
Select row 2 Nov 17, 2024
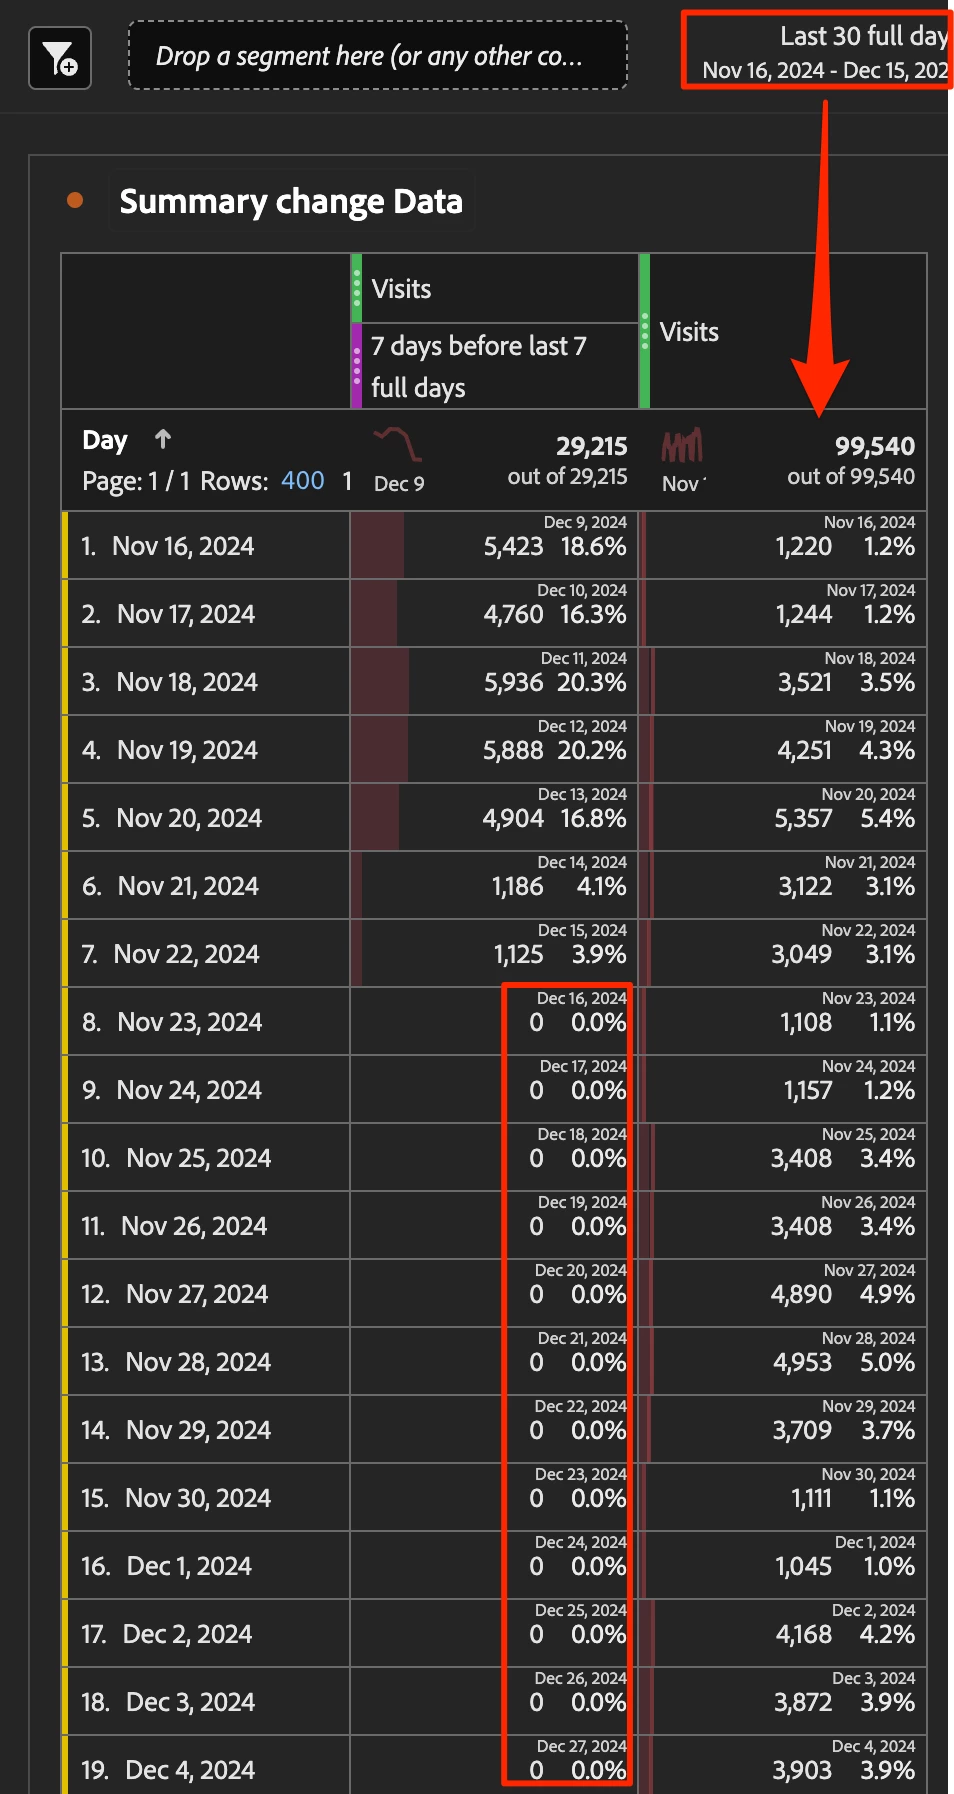click(x=206, y=614)
